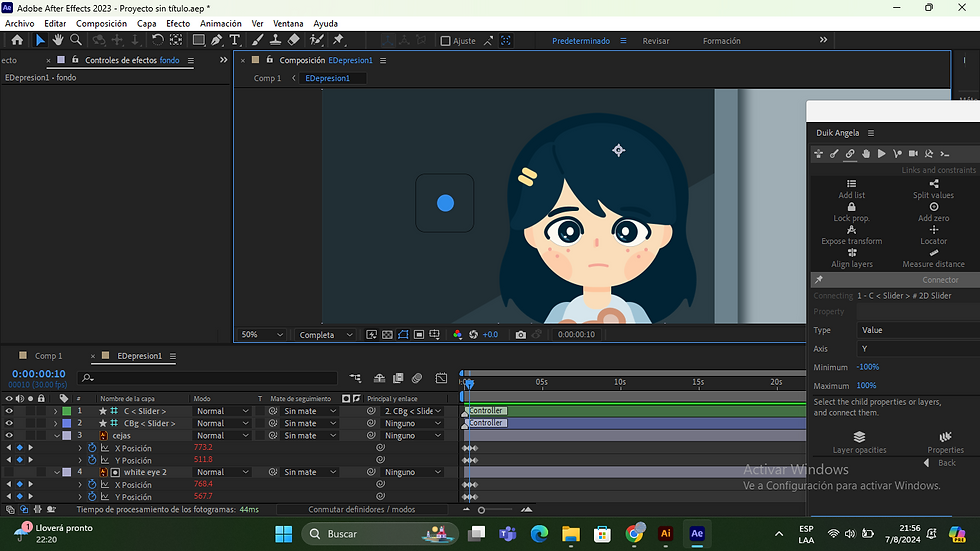Screen dimensions: 980x551
Task: Select the Eraser tool
Action: coord(293,40)
